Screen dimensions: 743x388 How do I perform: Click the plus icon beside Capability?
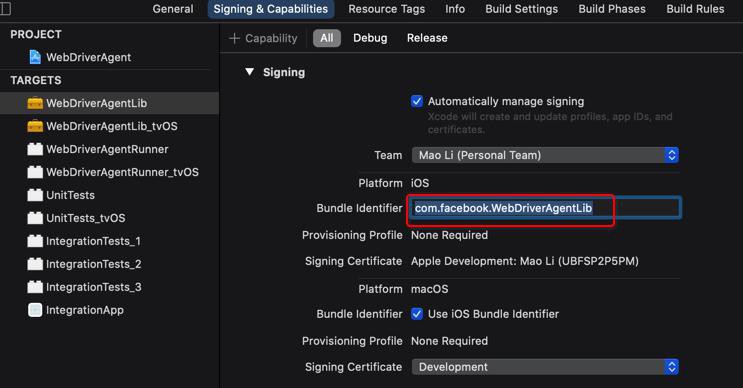235,38
